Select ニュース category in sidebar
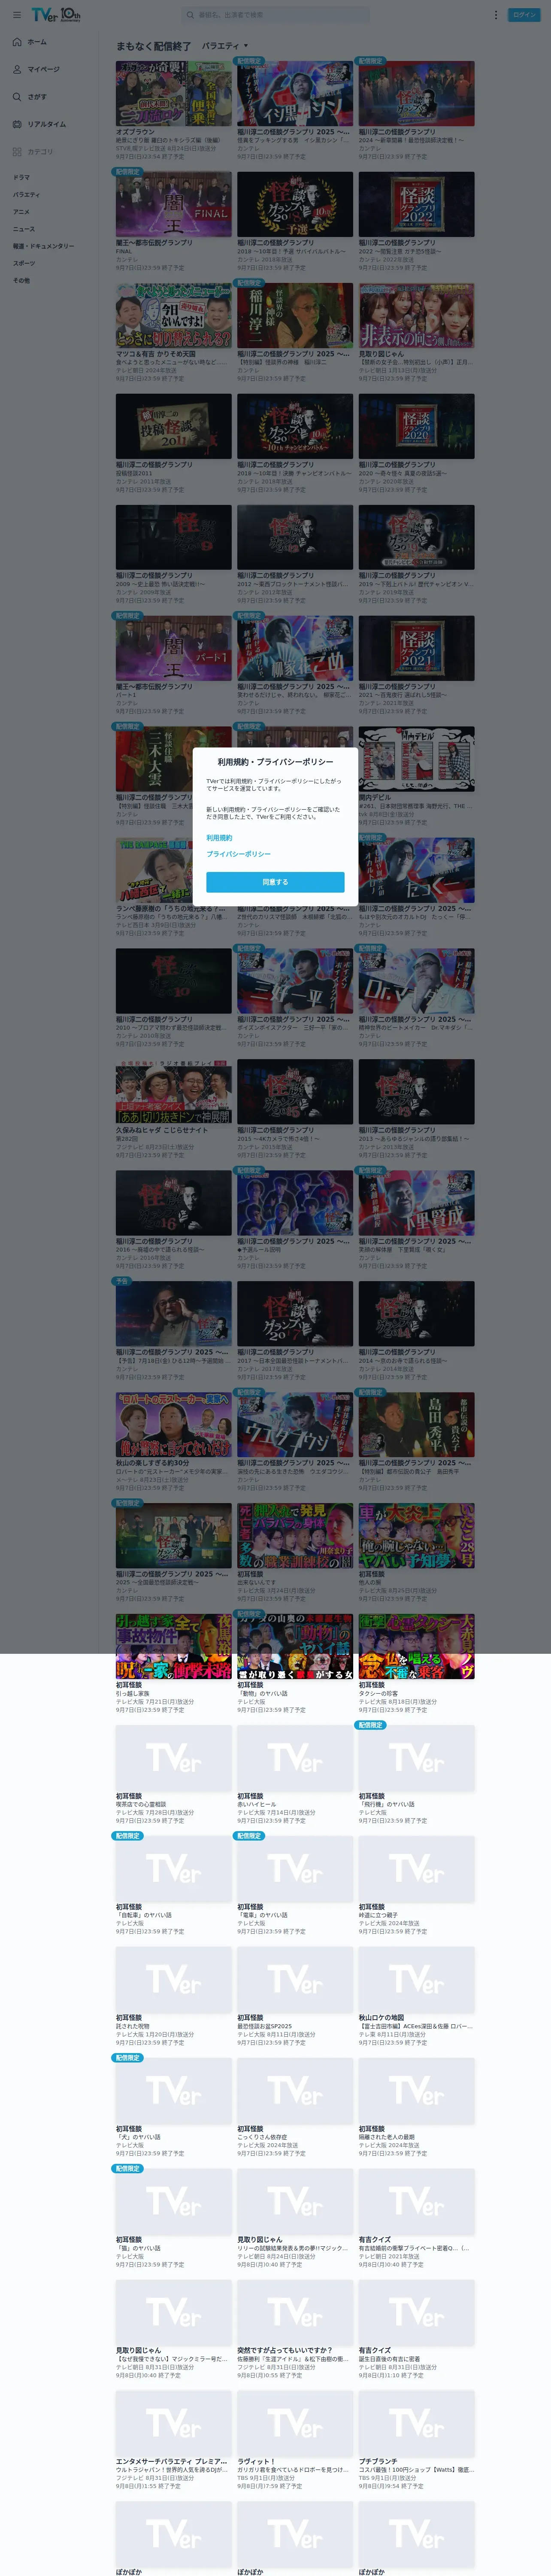Viewport: 551px width, 2576px height. (23, 229)
